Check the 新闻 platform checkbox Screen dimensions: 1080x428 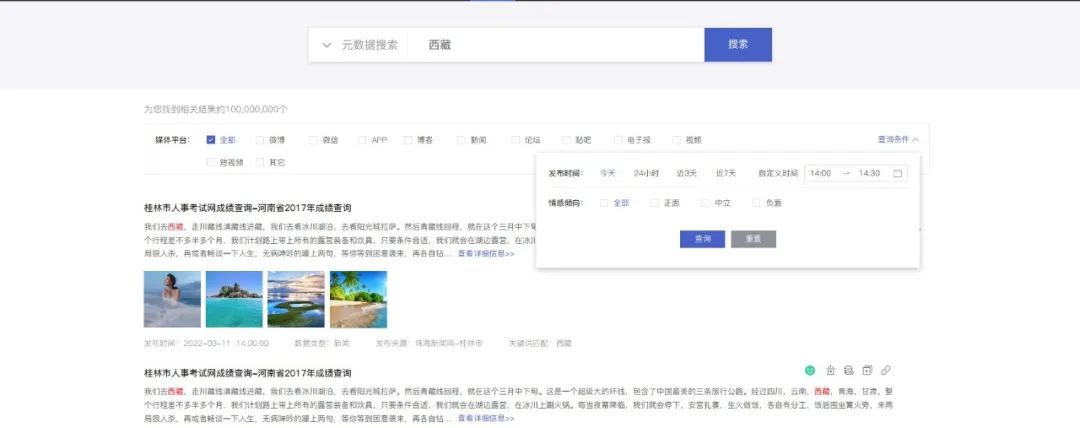(461, 140)
